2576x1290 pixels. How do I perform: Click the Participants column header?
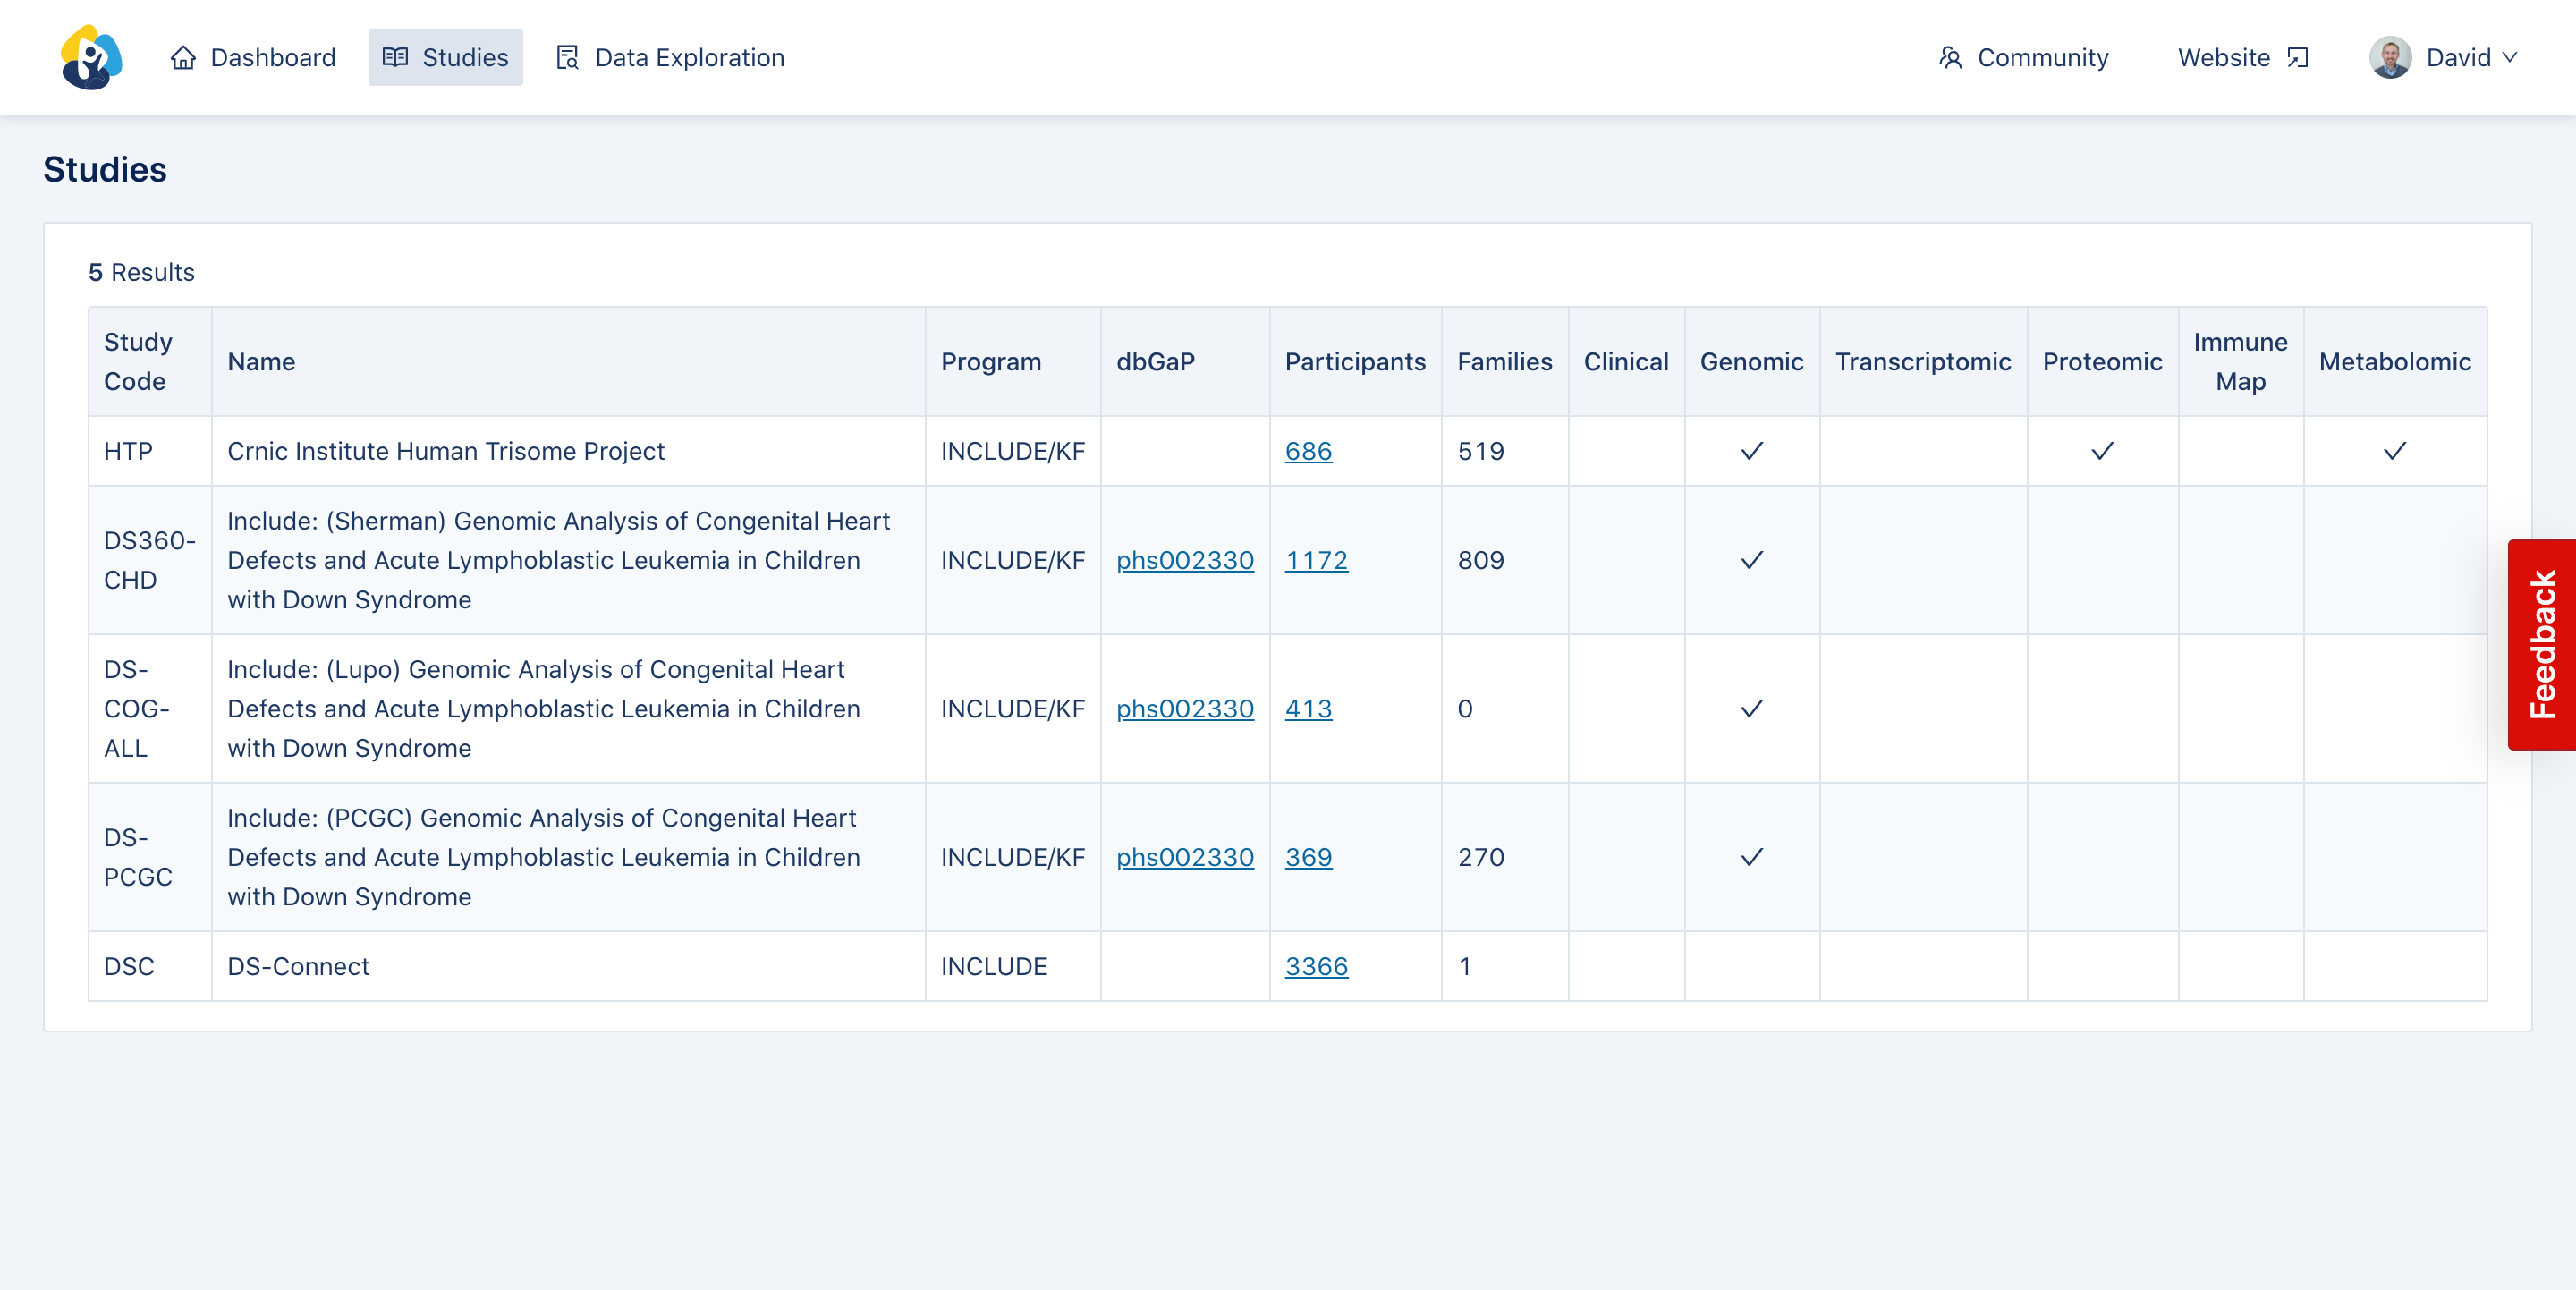(1355, 361)
